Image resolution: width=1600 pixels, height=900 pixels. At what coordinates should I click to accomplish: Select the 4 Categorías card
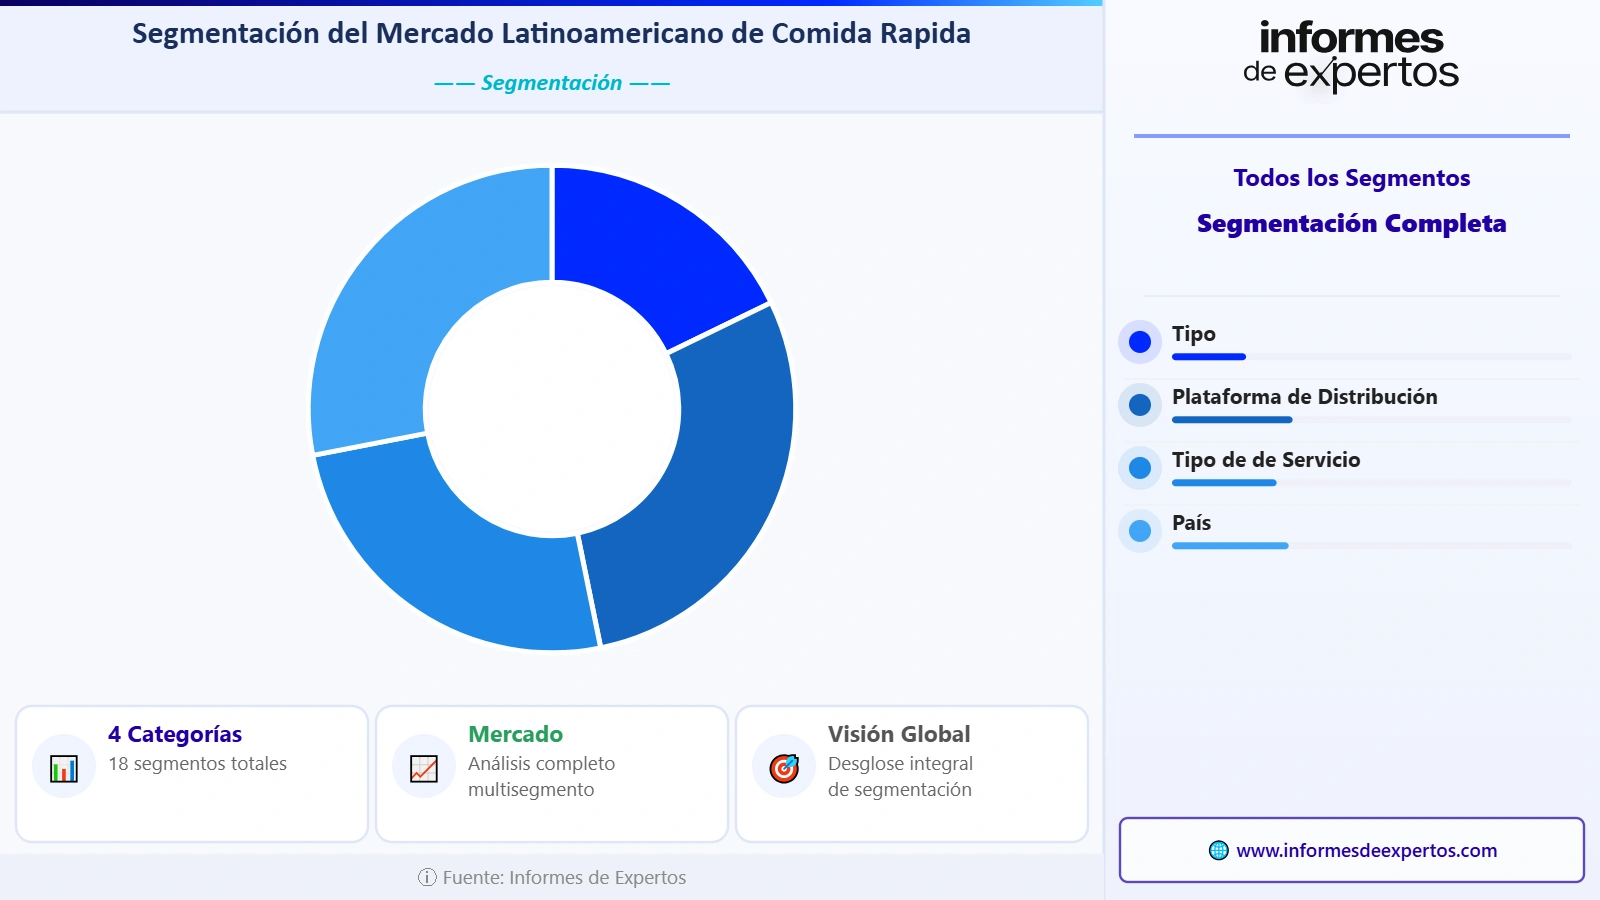pos(192,774)
